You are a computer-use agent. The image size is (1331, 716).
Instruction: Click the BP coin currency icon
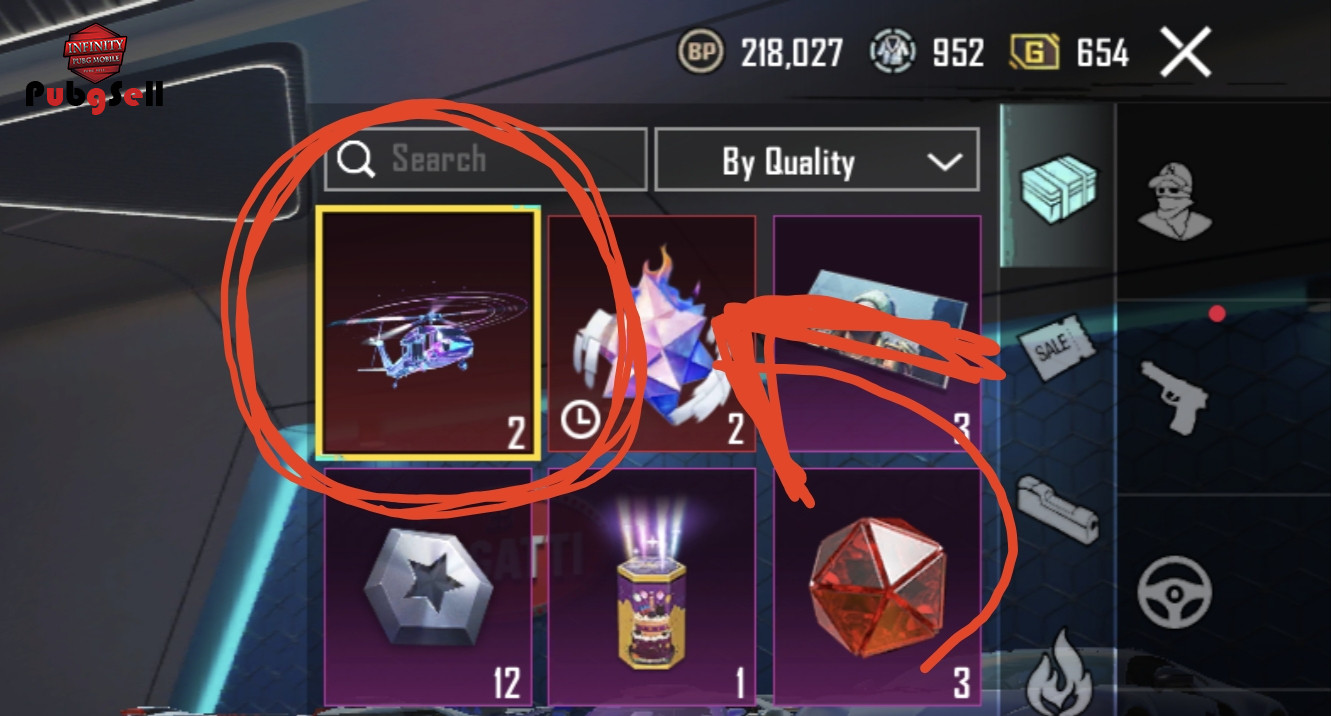tap(702, 52)
